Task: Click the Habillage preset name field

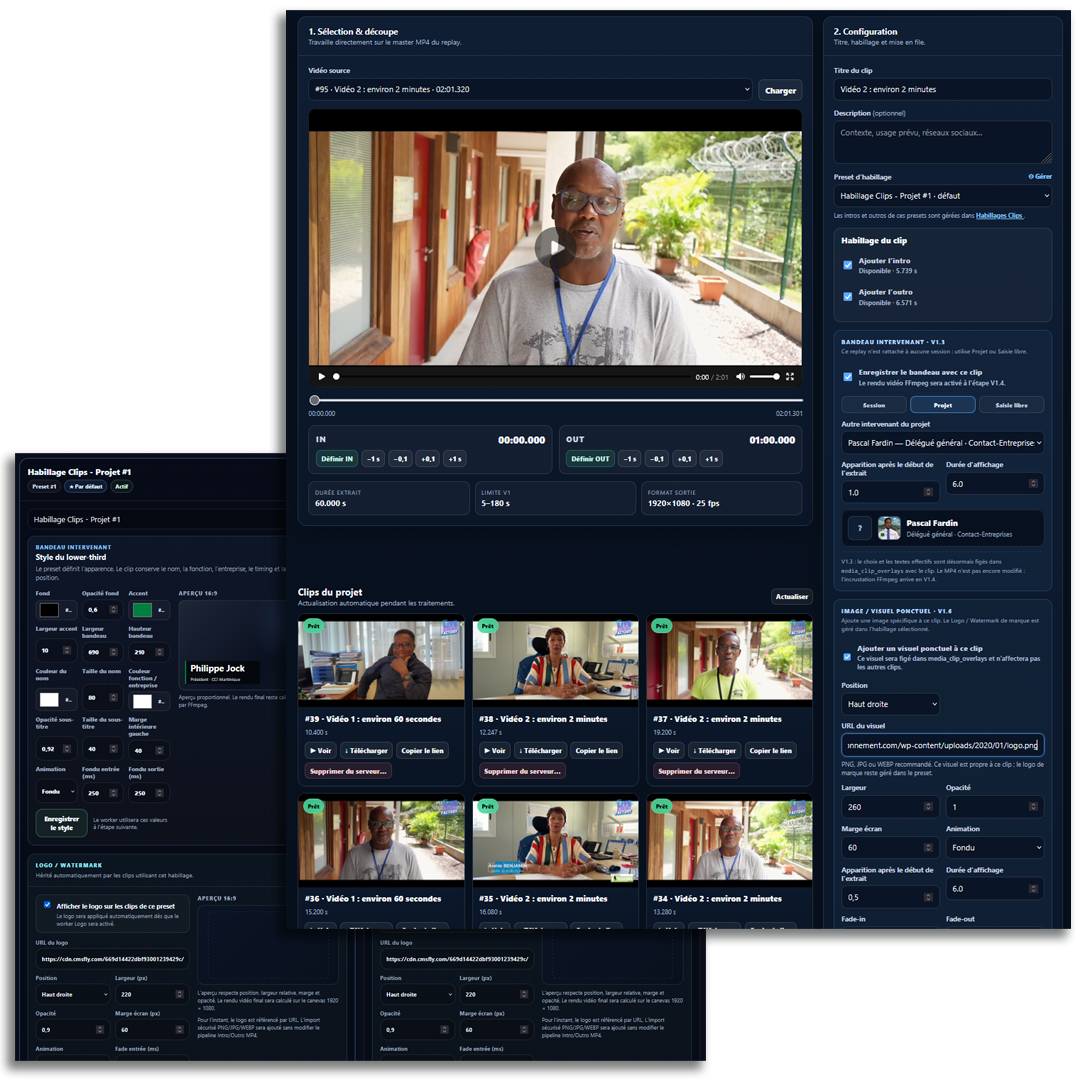Action: tap(158, 519)
